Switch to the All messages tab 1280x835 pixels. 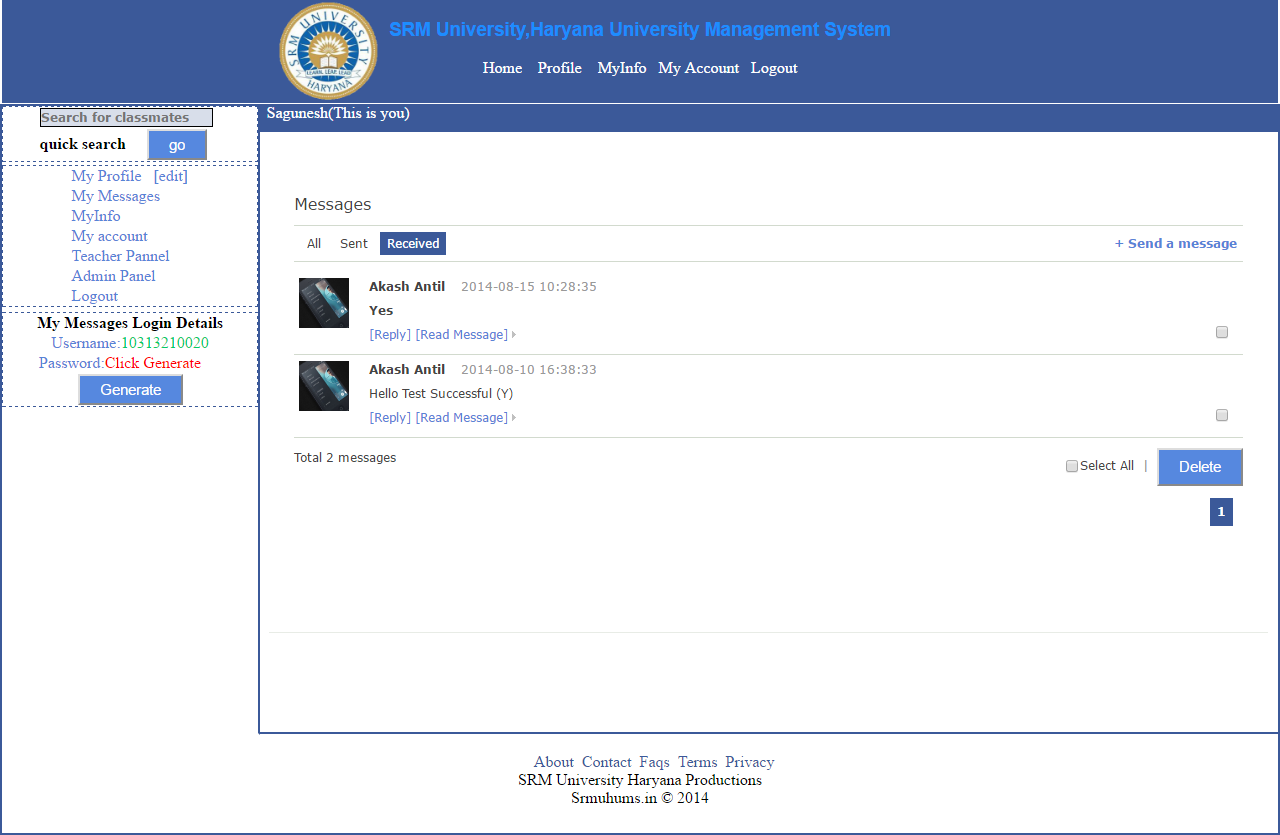314,243
